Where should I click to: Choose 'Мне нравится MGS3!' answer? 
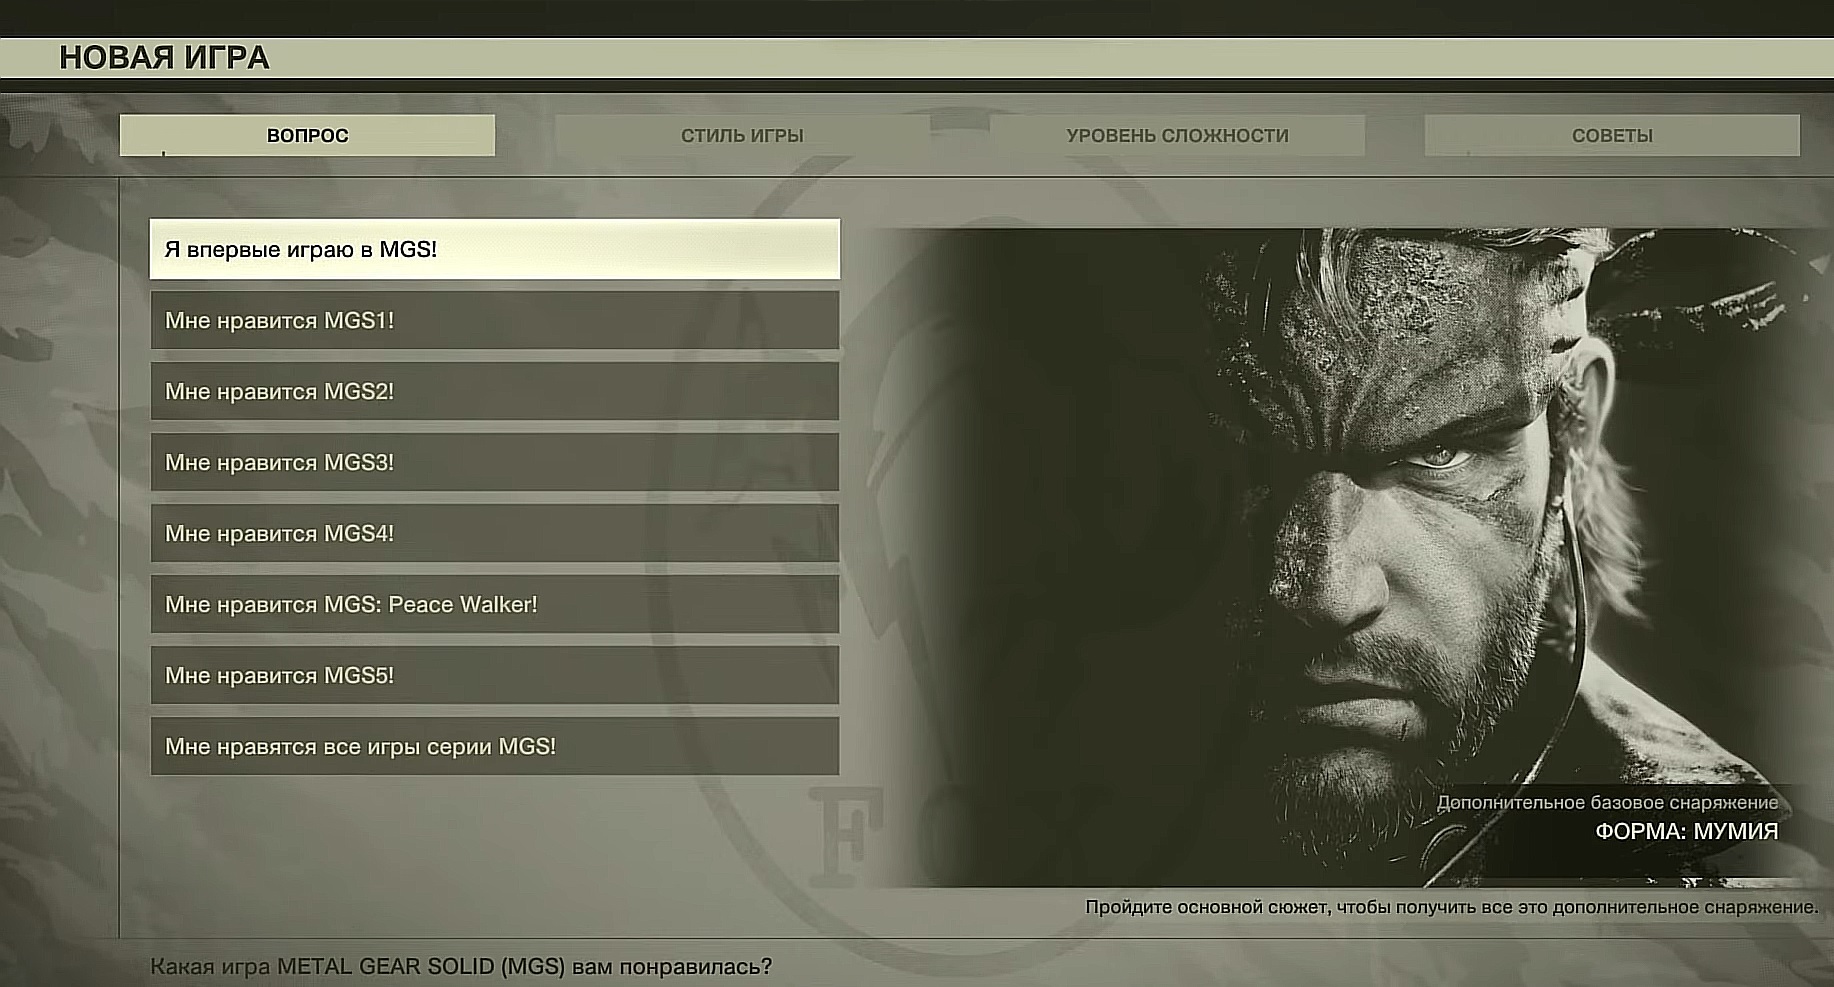pos(494,462)
